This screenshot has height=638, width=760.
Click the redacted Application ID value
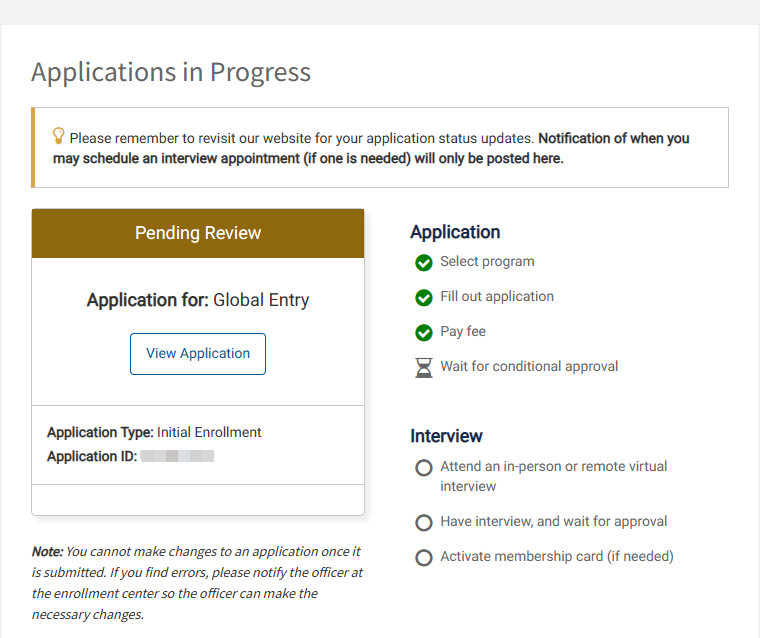177,457
